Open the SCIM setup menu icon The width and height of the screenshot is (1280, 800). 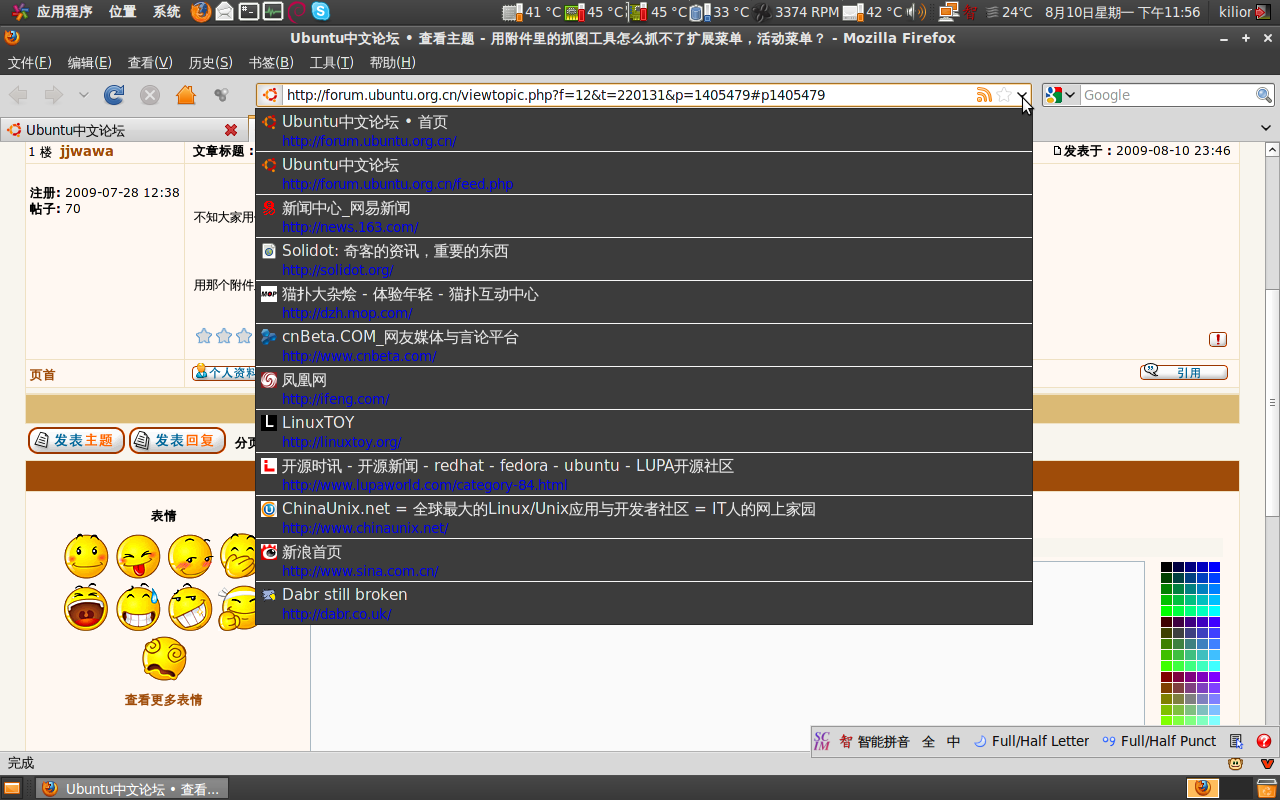(1237, 741)
